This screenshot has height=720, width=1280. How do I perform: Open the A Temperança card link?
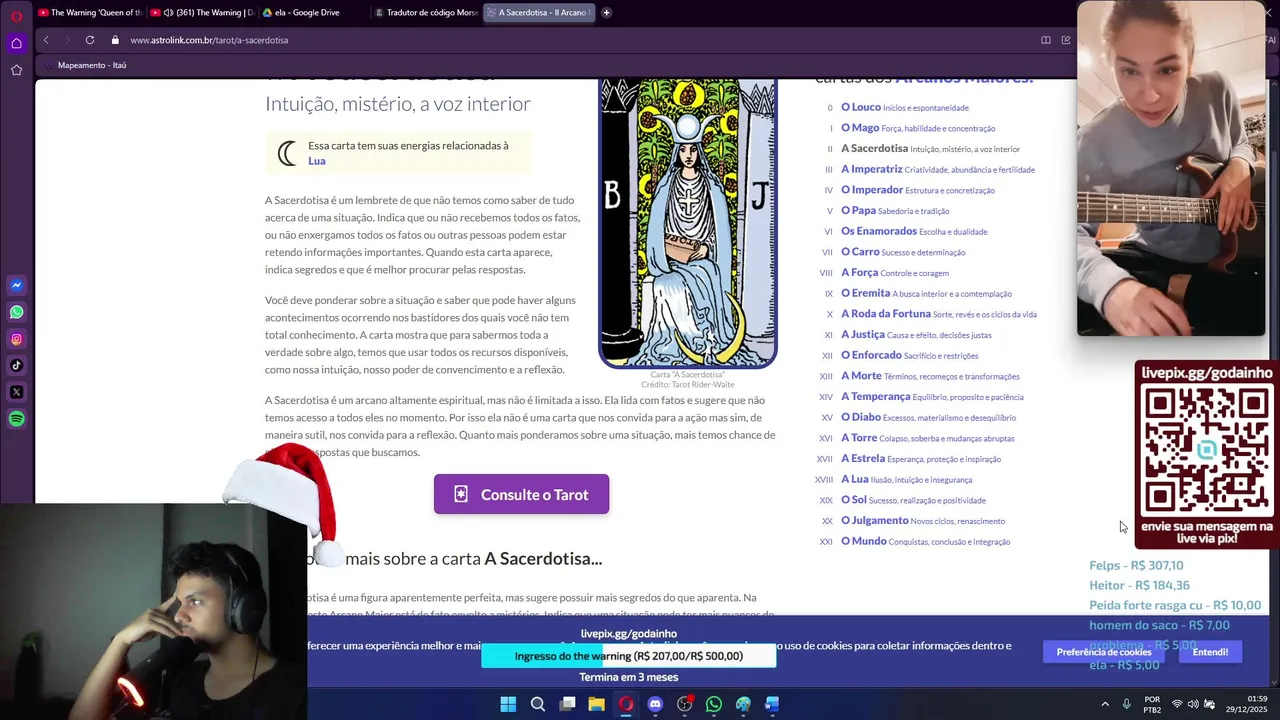tap(875, 396)
